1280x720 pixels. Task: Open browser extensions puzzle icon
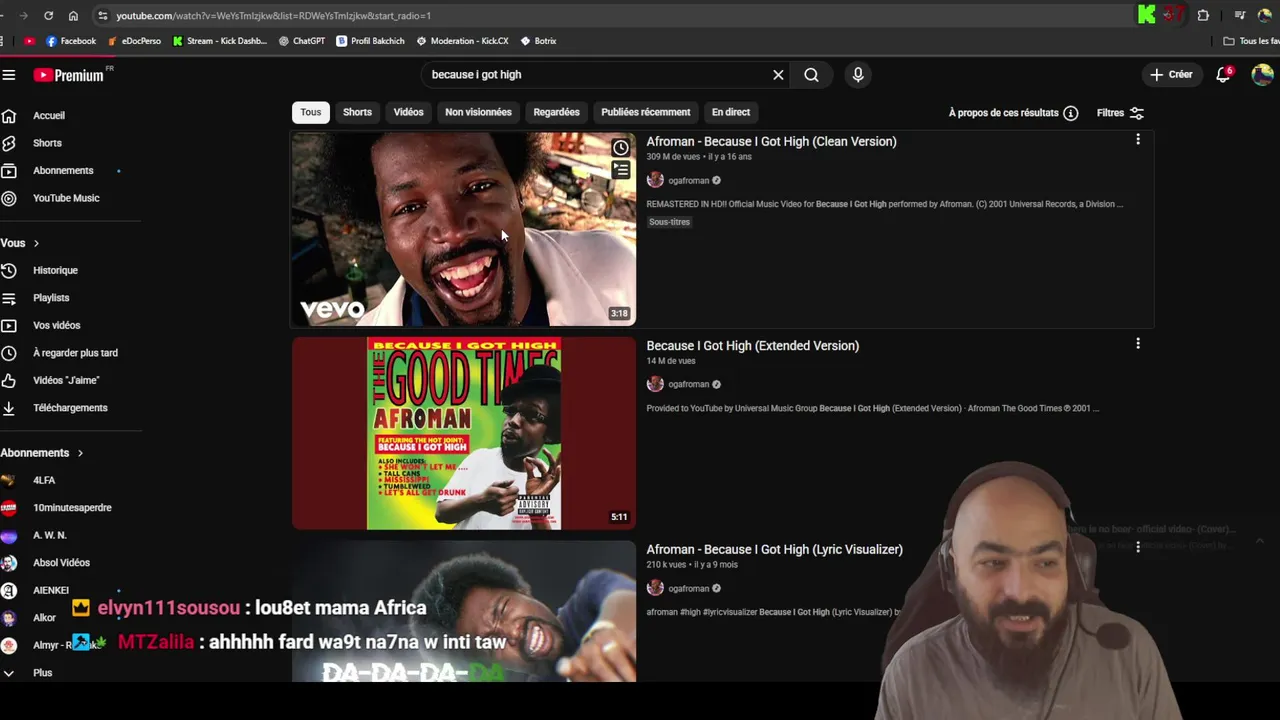1203,15
